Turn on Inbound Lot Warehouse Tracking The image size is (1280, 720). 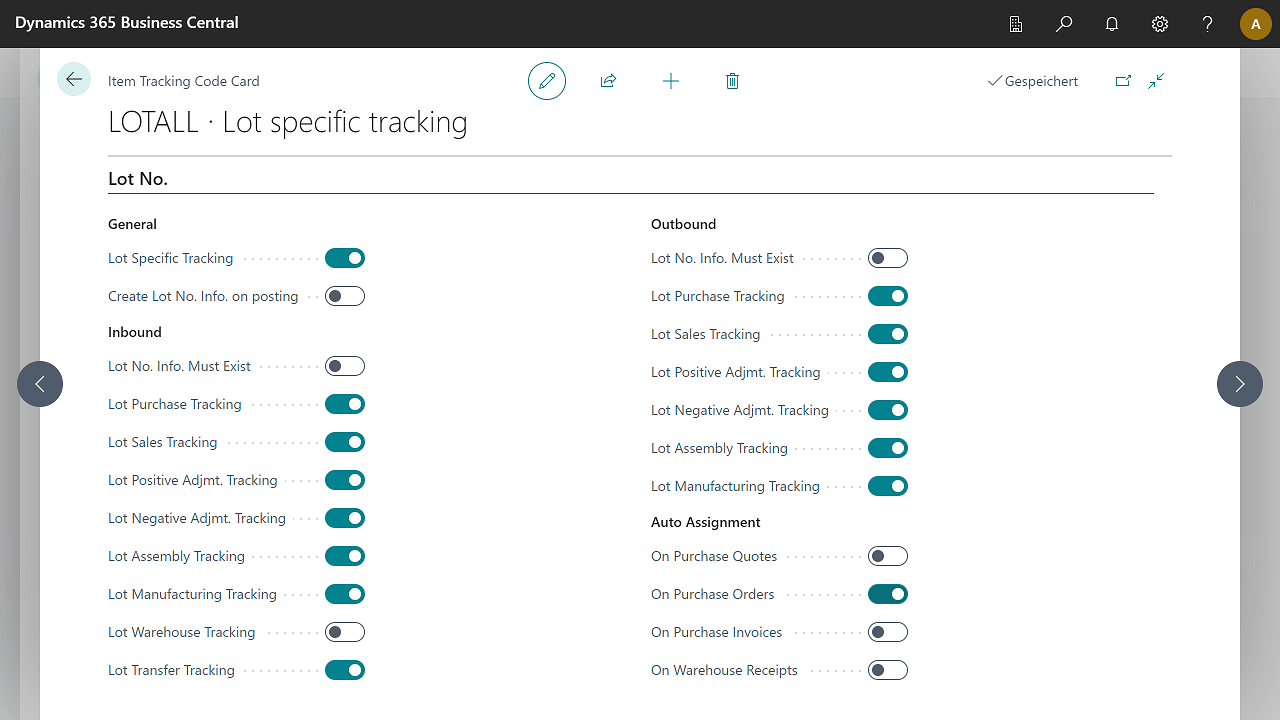coord(345,632)
